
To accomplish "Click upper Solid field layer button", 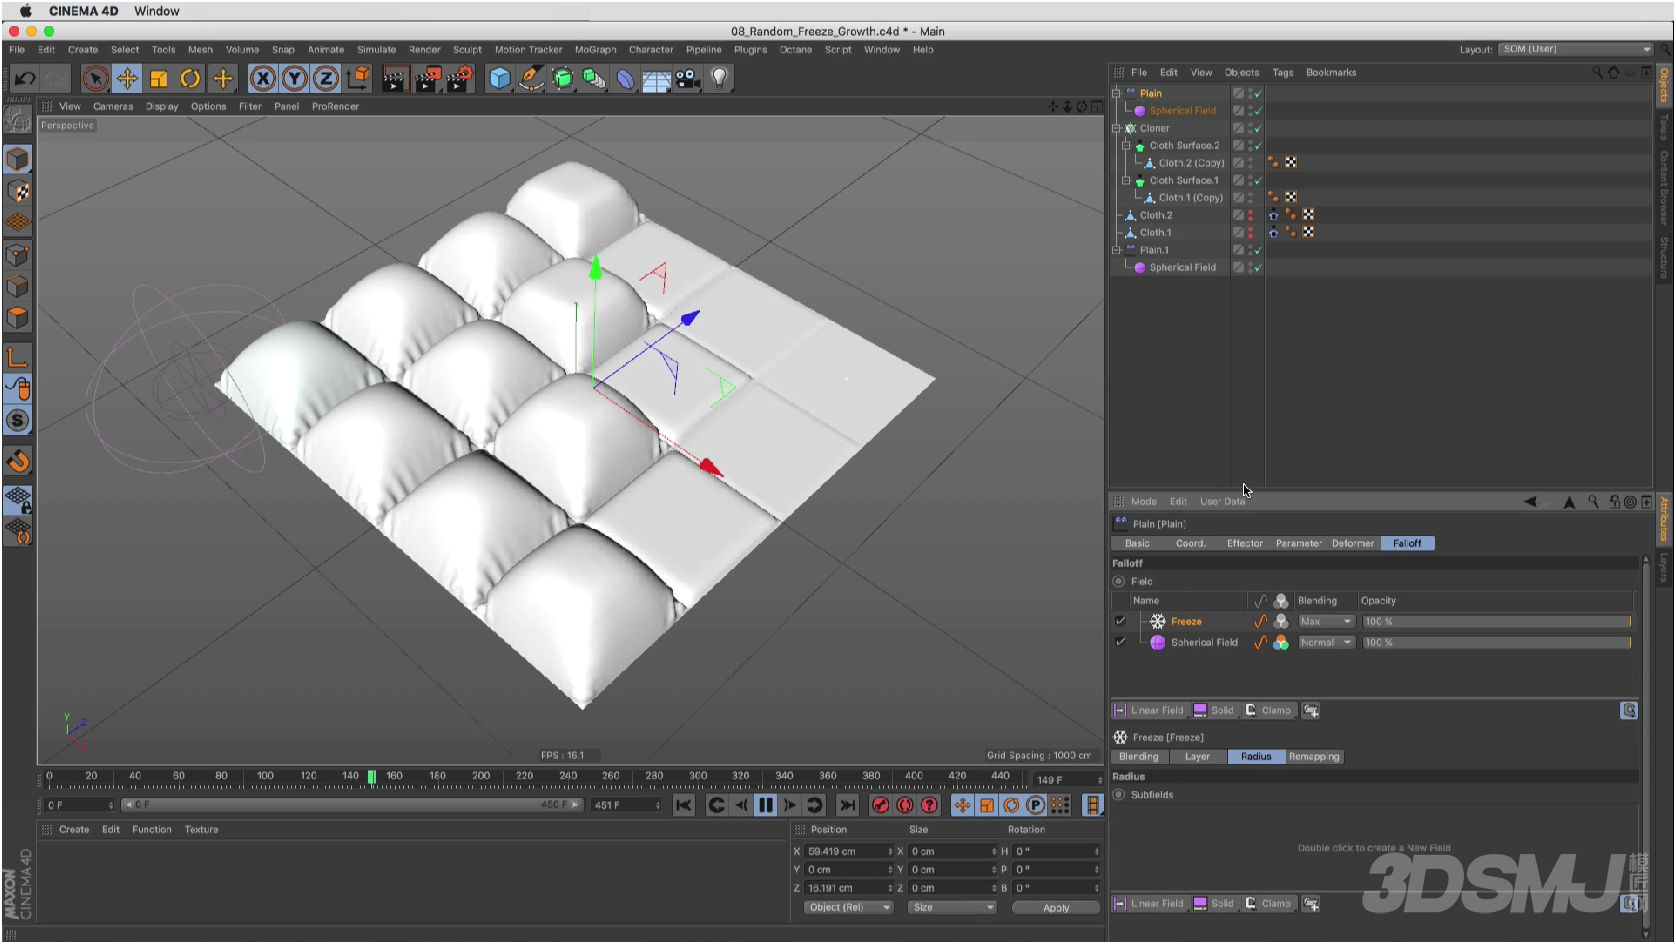I will pyautogui.click(x=1214, y=710).
